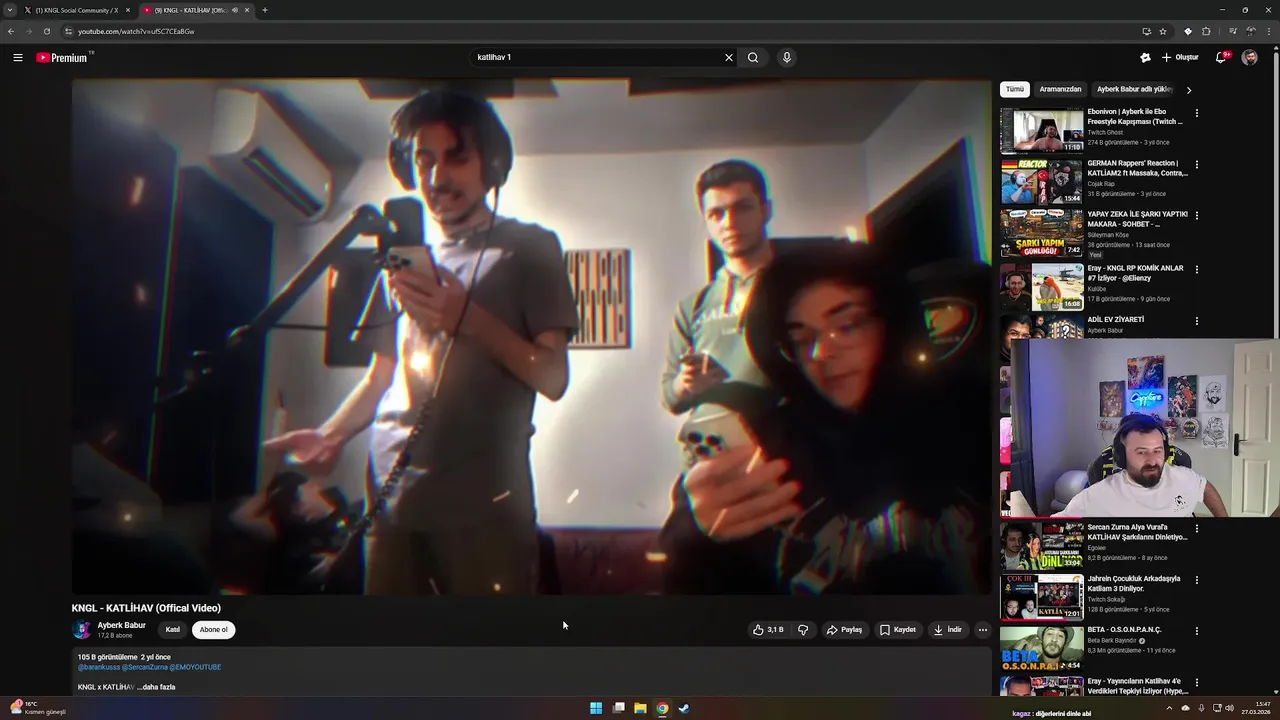Open the Windows Start menu
The height and width of the screenshot is (720, 1280).
[x=596, y=708]
